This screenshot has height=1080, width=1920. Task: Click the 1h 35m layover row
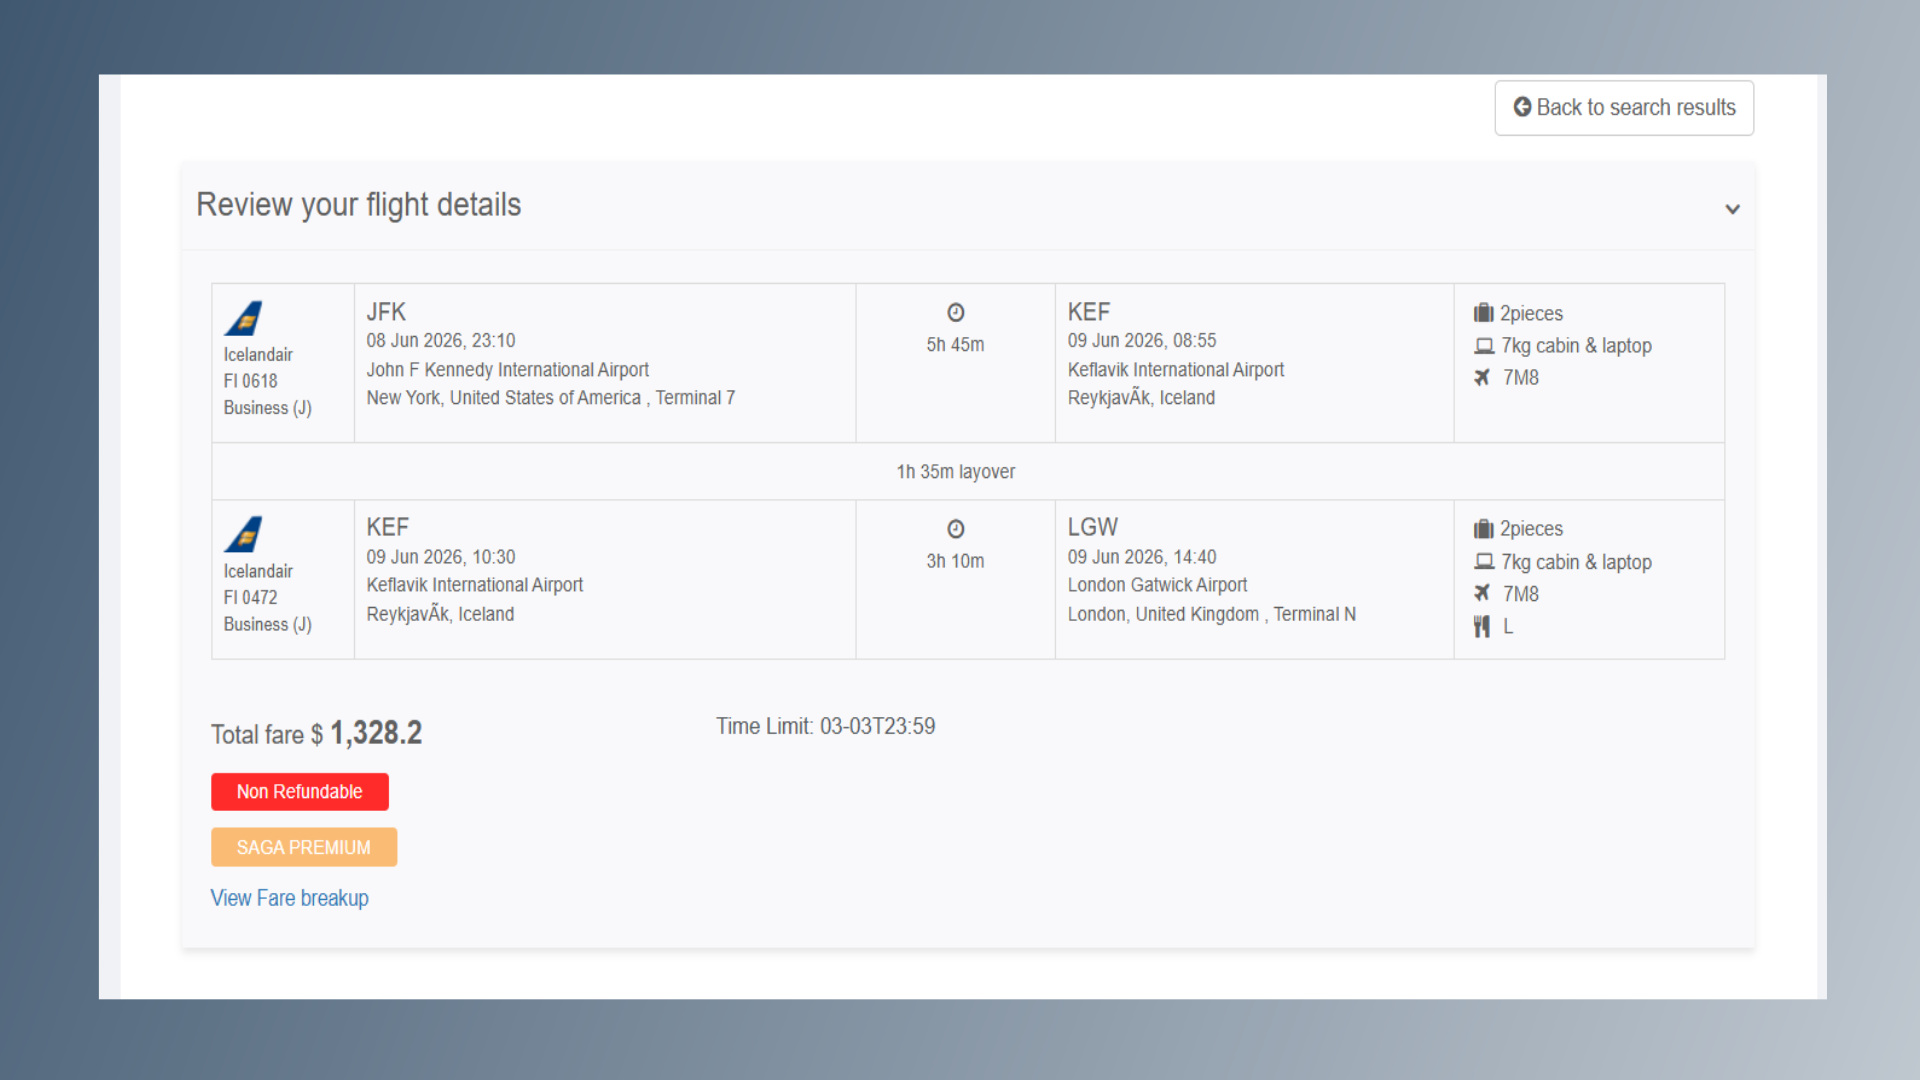click(955, 472)
